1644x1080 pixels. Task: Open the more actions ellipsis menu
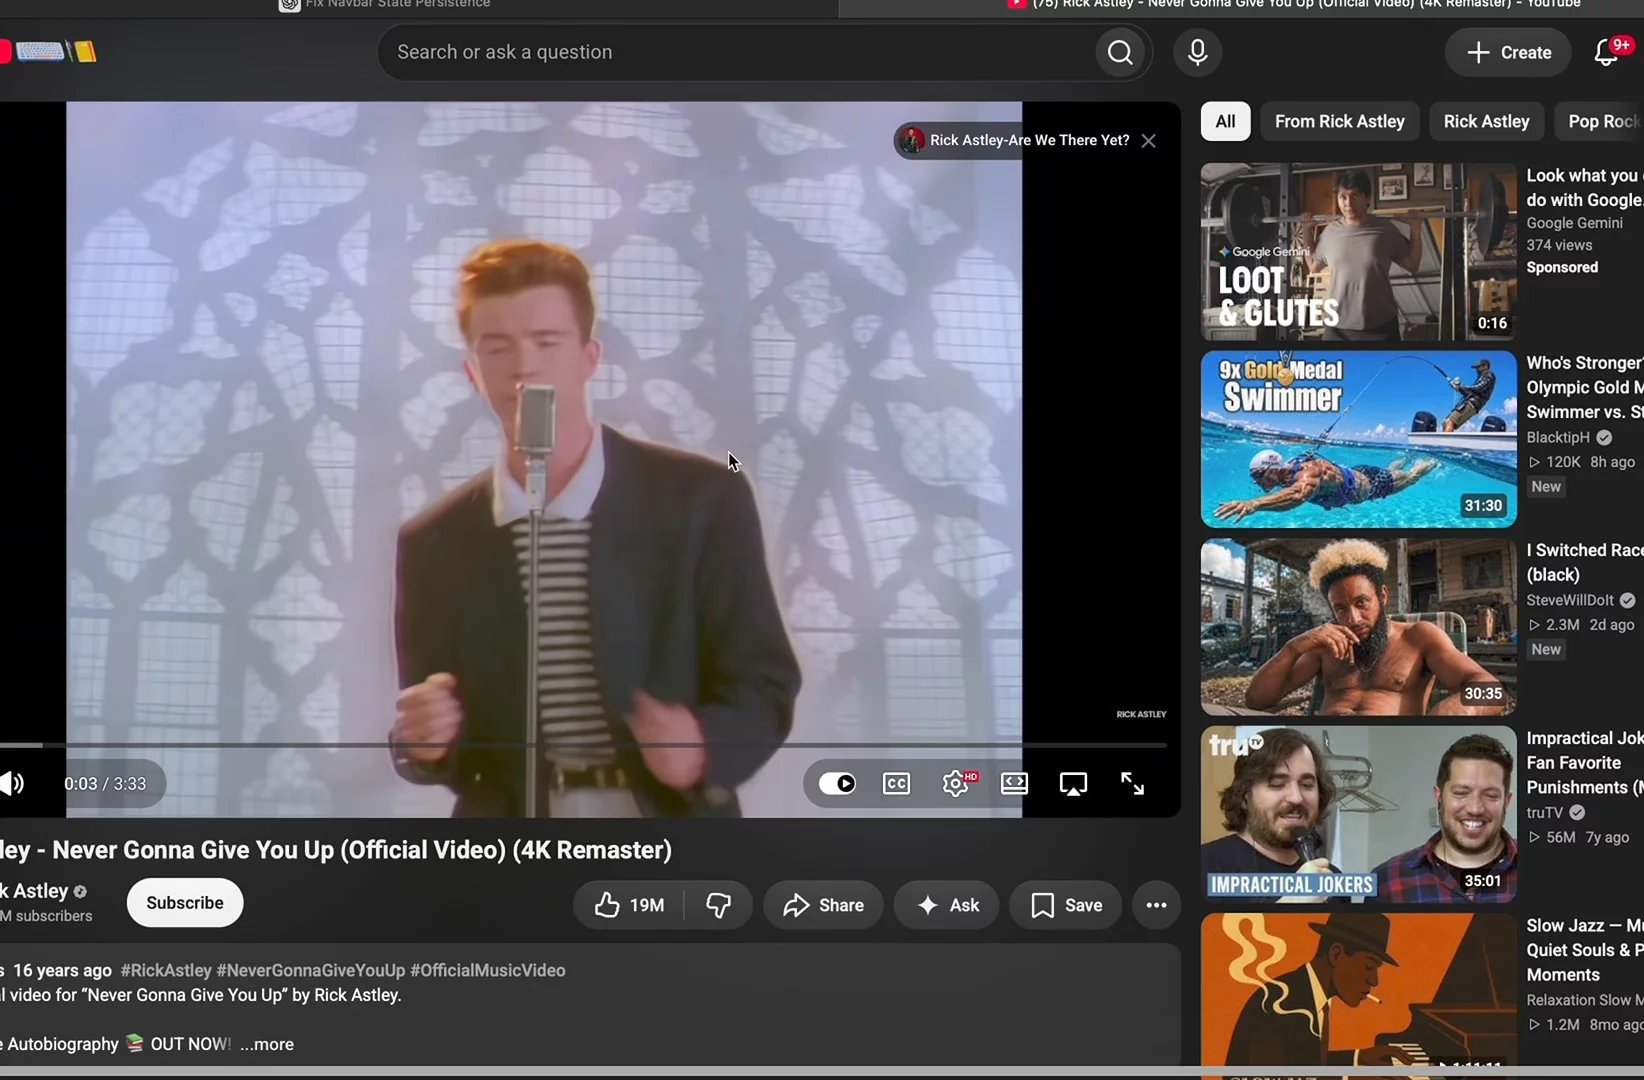[1156, 905]
